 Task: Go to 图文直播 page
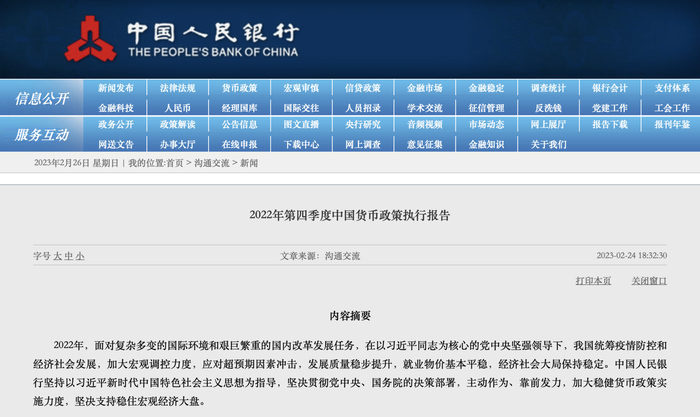pyautogui.click(x=301, y=124)
